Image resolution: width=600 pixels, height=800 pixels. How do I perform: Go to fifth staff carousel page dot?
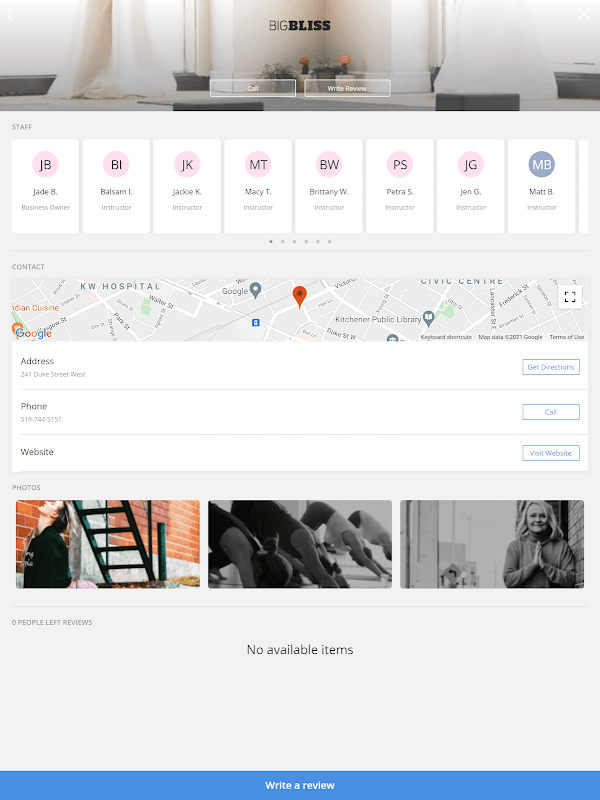[318, 242]
